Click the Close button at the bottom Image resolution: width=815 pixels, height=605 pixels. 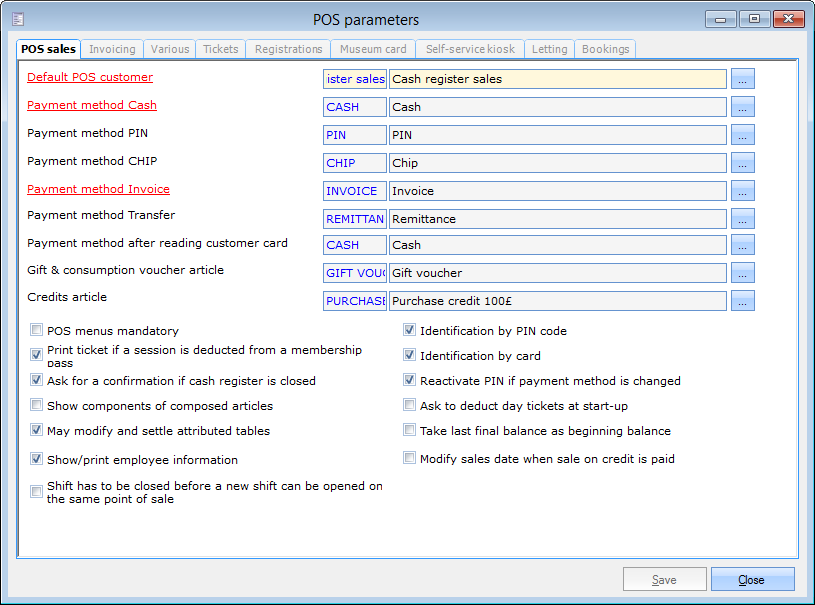(x=752, y=580)
